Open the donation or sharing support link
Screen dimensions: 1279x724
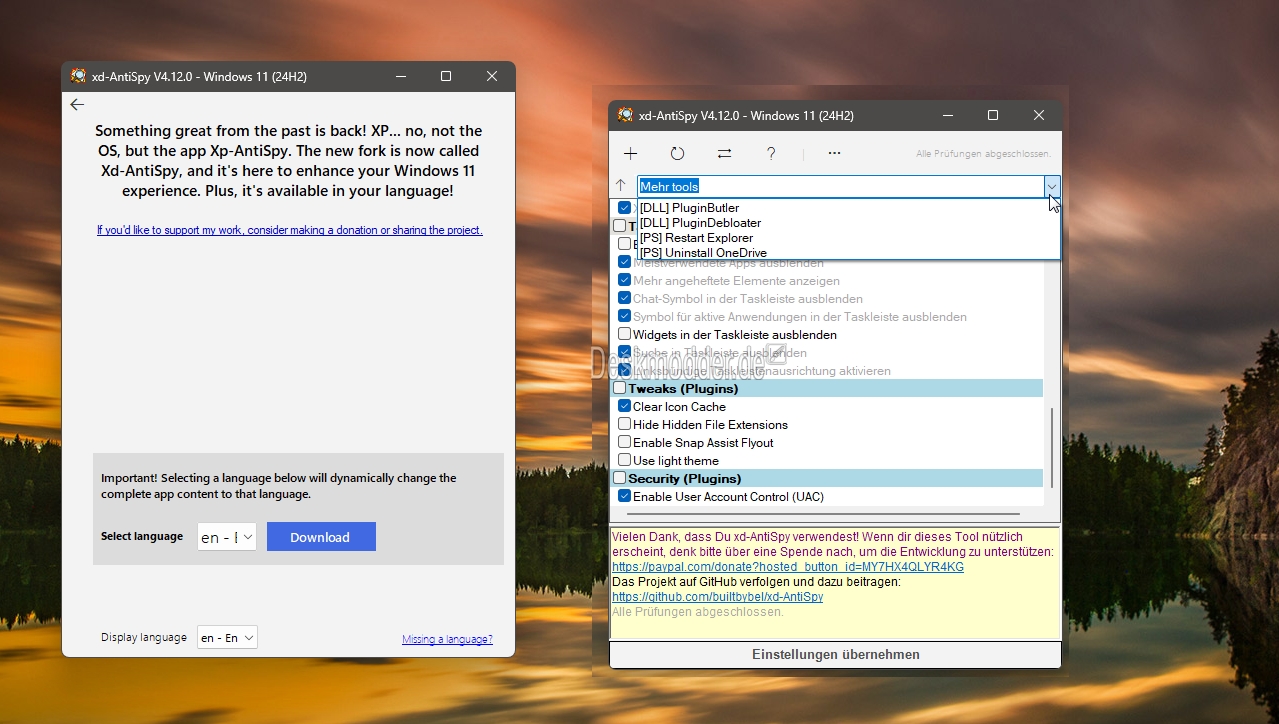(290, 230)
